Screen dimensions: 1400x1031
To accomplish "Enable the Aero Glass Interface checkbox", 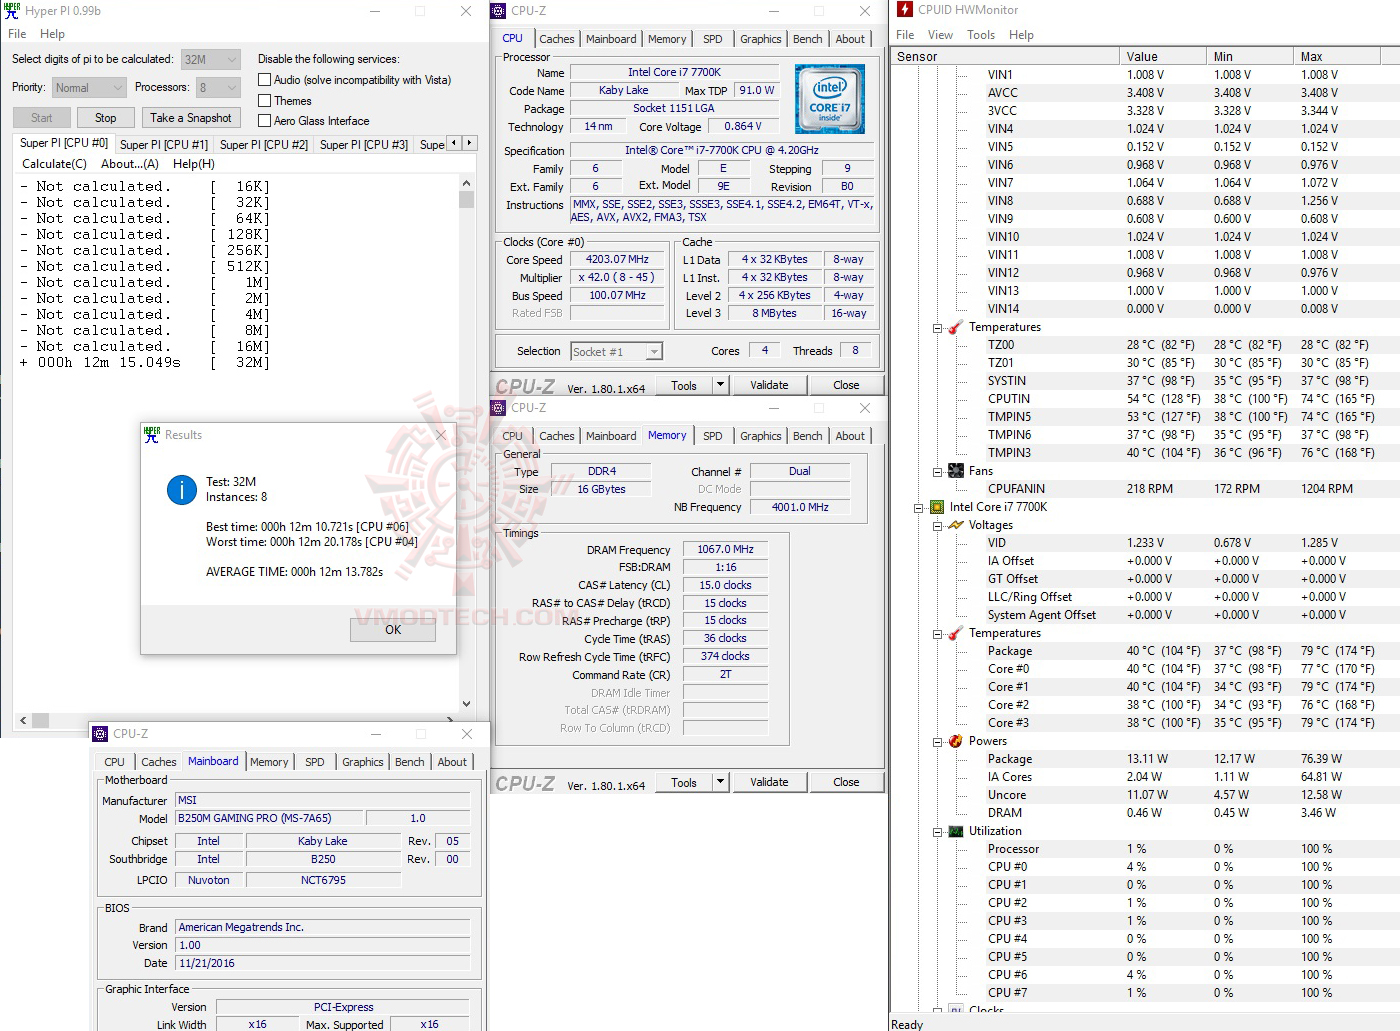I will pyautogui.click(x=265, y=120).
